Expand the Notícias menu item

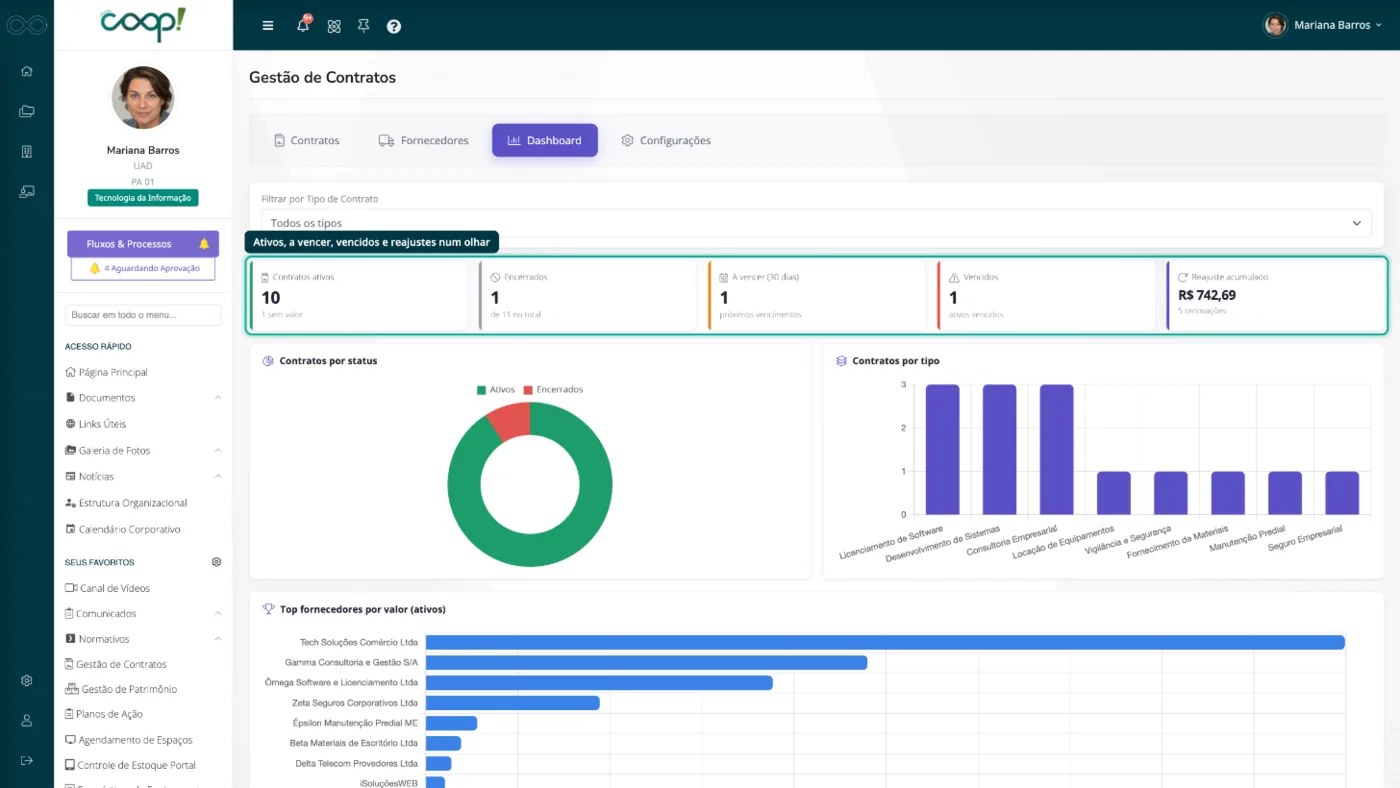pyautogui.click(x=143, y=477)
